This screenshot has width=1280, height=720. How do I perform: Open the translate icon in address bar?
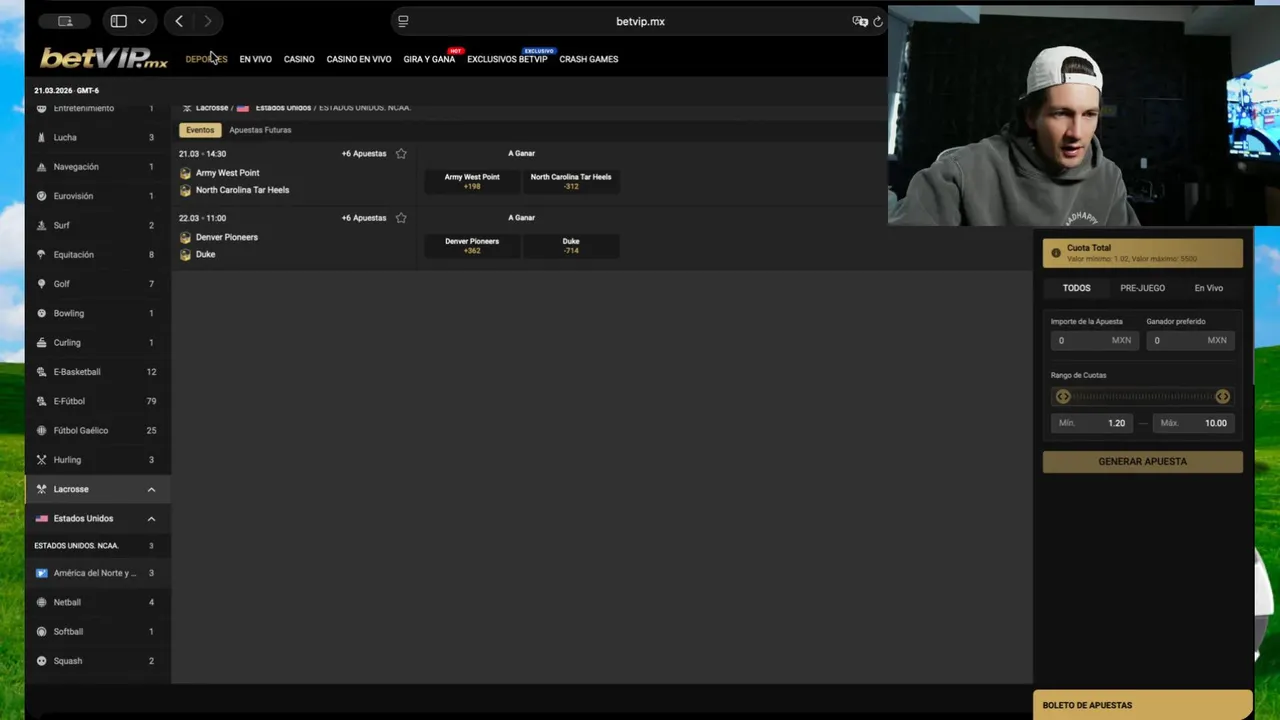coord(859,21)
